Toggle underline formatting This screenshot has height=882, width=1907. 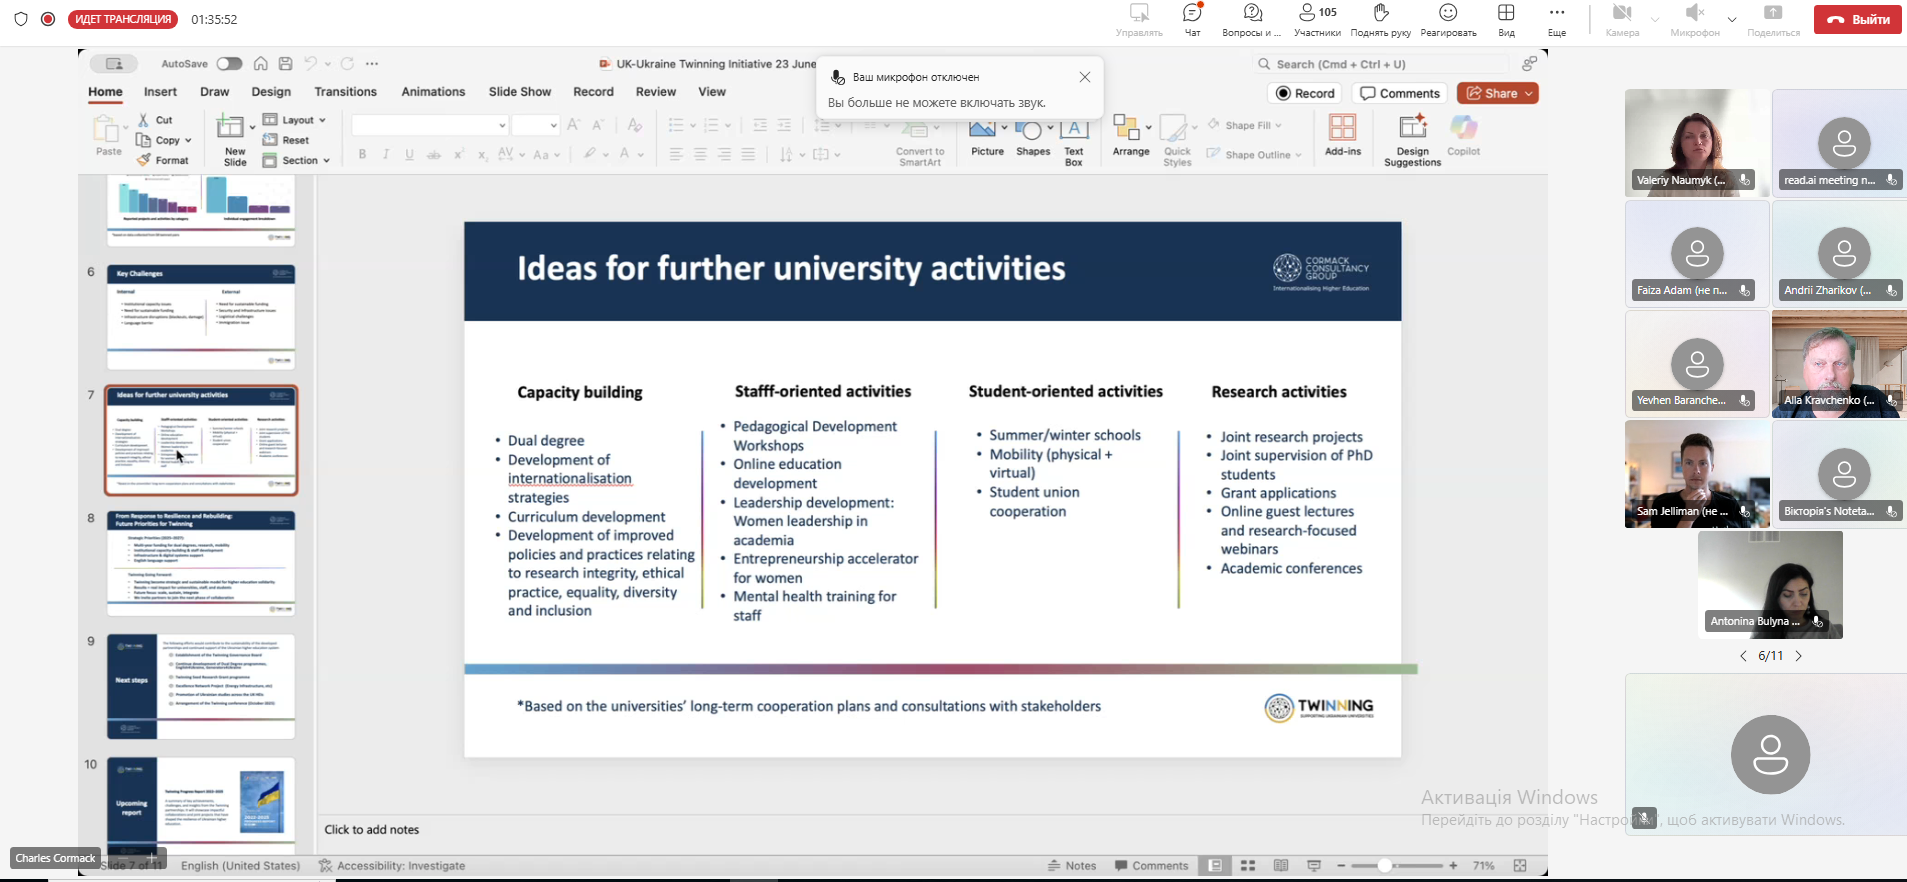pos(409,154)
